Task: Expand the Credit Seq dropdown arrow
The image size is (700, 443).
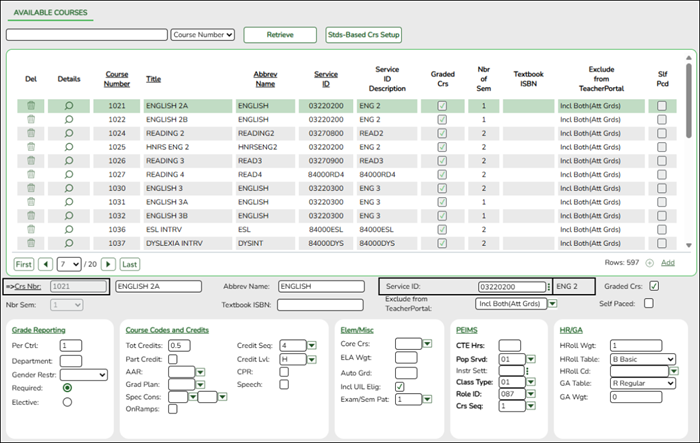Action: pos(312,345)
